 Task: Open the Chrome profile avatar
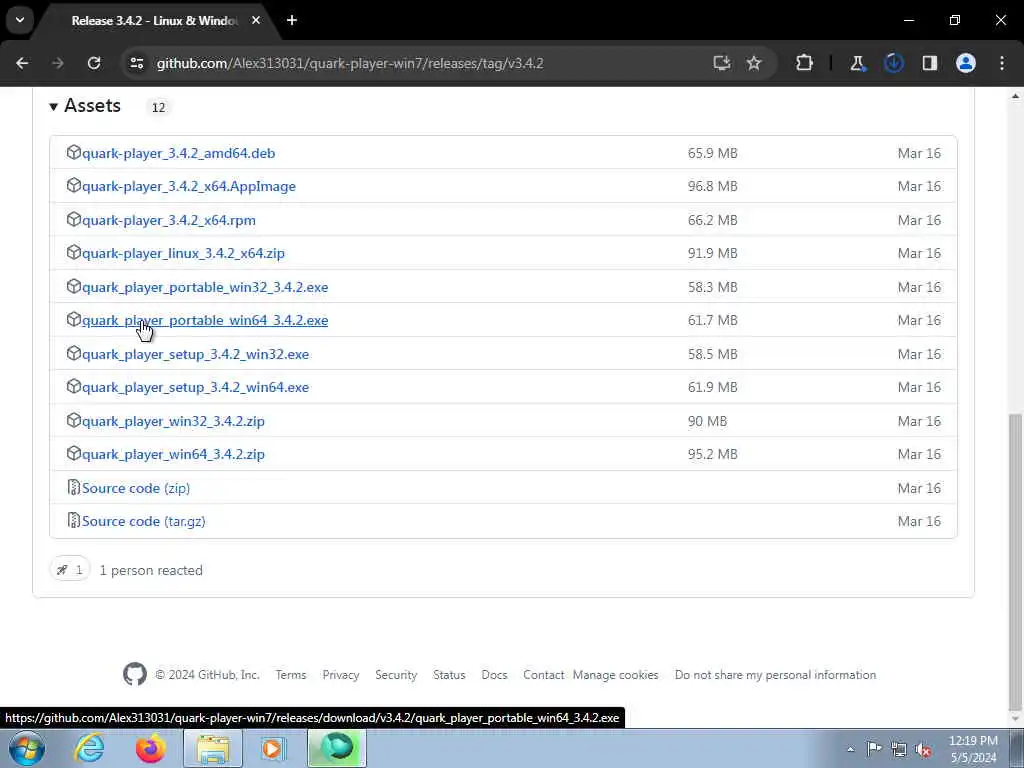click(x=966, y=63)
